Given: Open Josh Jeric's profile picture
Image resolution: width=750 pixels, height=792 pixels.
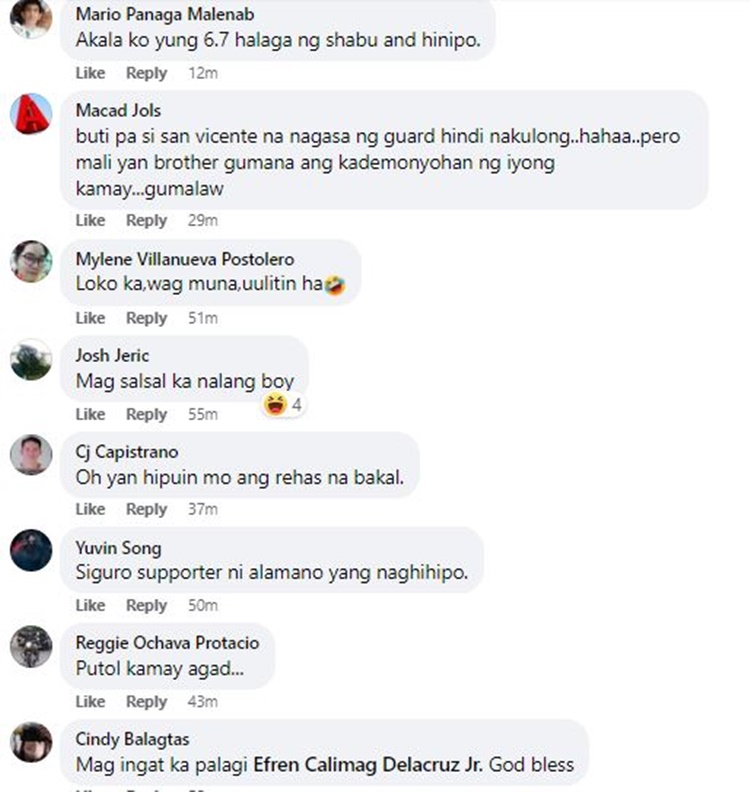Looking at the screenshot, I should tap(31, 359).
